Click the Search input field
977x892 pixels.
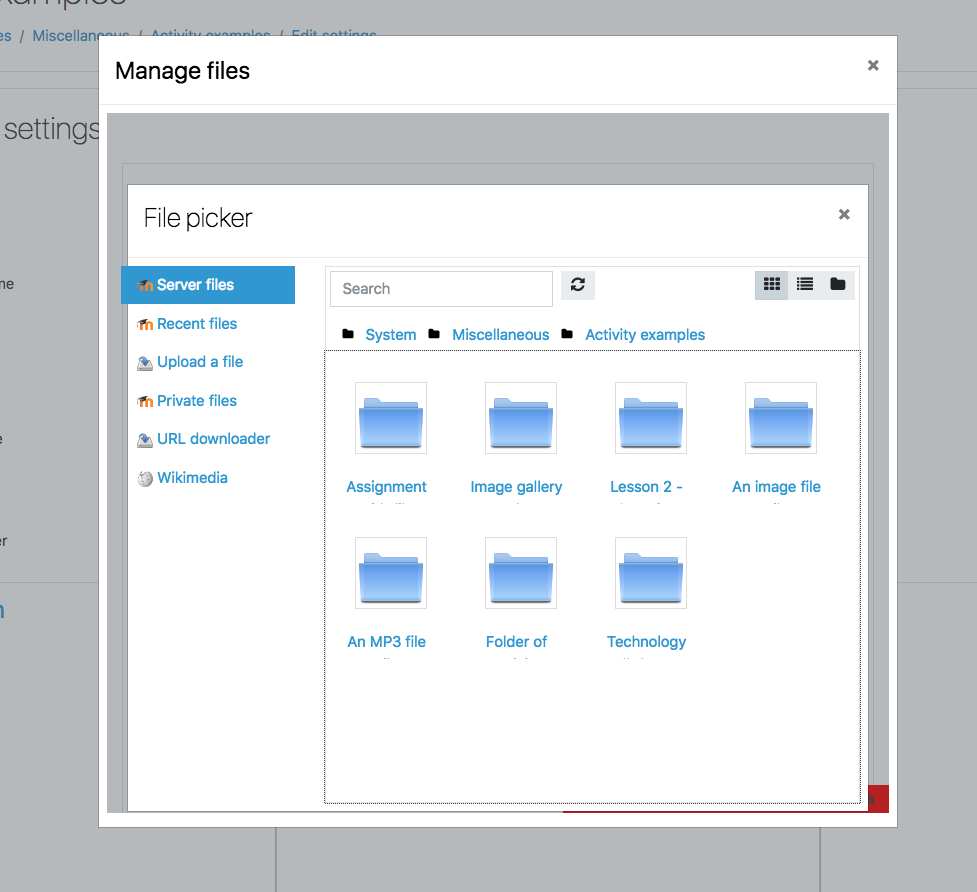pyautogui.click(x=441, y=288)
